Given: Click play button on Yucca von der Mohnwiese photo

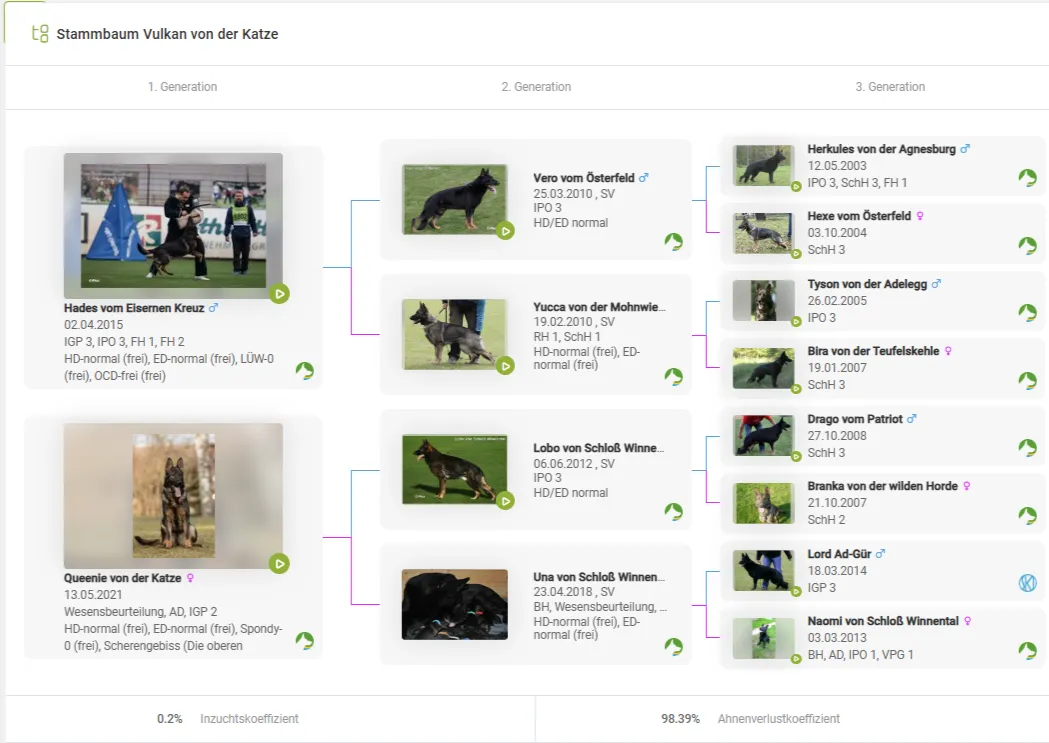Looking at the screenshot, I should [x=506, y=366].
